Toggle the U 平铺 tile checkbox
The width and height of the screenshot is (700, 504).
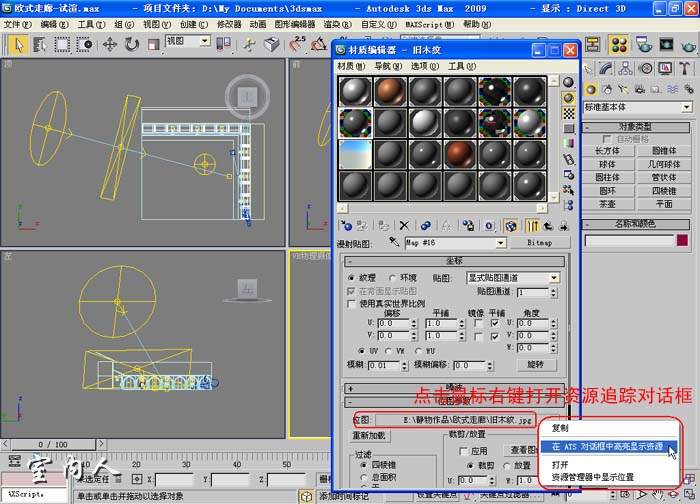pos(495,323)
